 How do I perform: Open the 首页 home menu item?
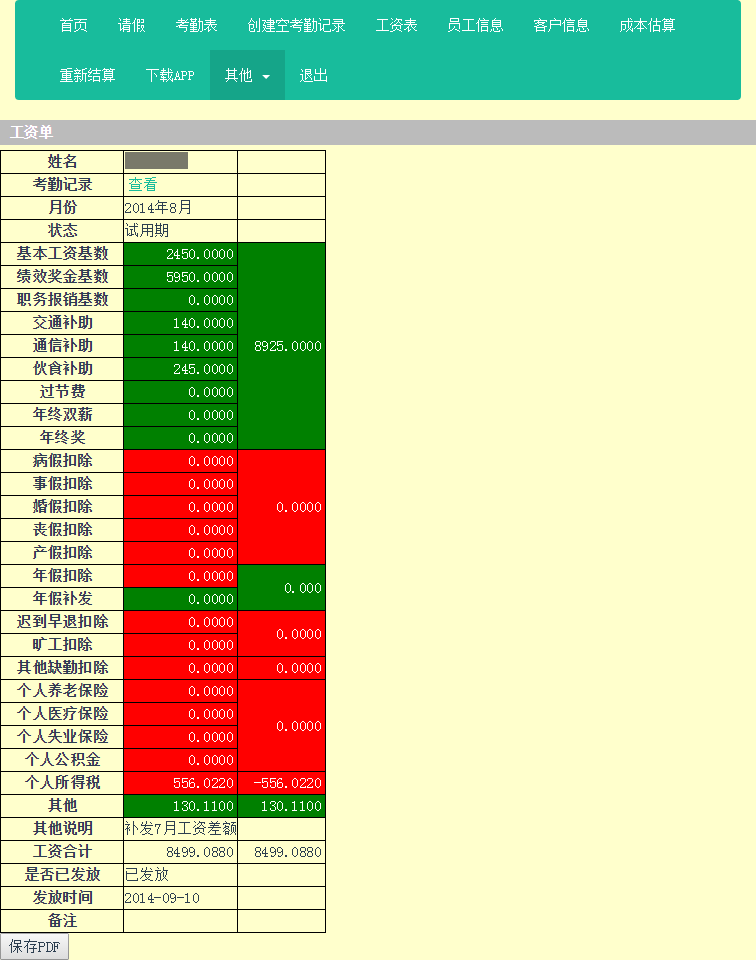pyautogui.click(x=73, y=25)
